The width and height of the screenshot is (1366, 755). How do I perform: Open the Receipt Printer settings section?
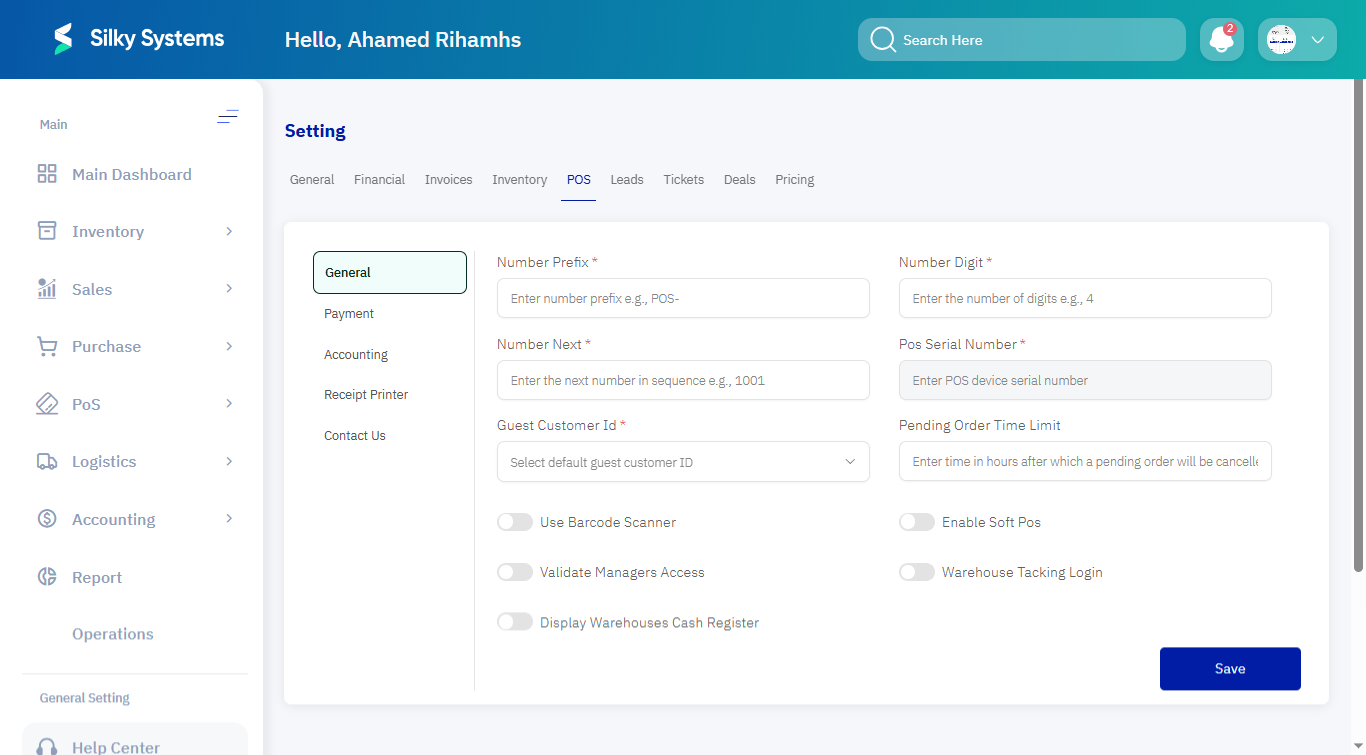[x=365, y=394]
